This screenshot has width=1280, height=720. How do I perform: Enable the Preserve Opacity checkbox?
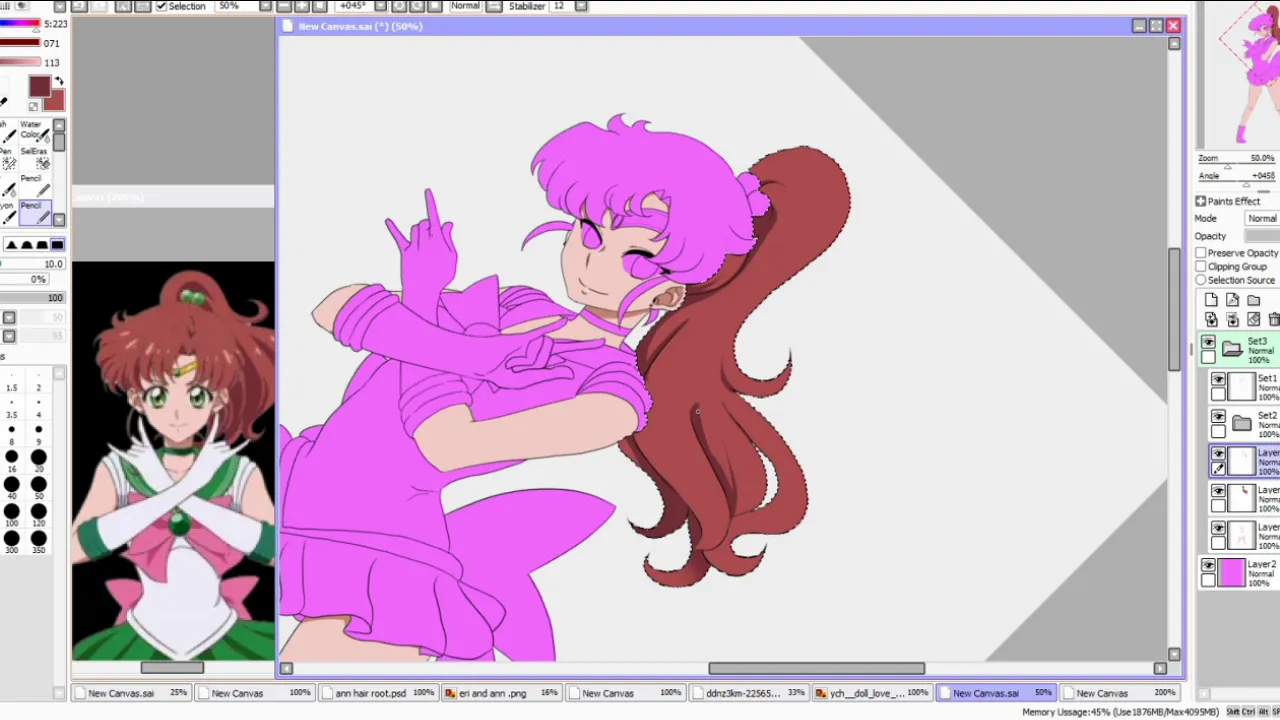pyautogui.click(x=1201, y=253)
